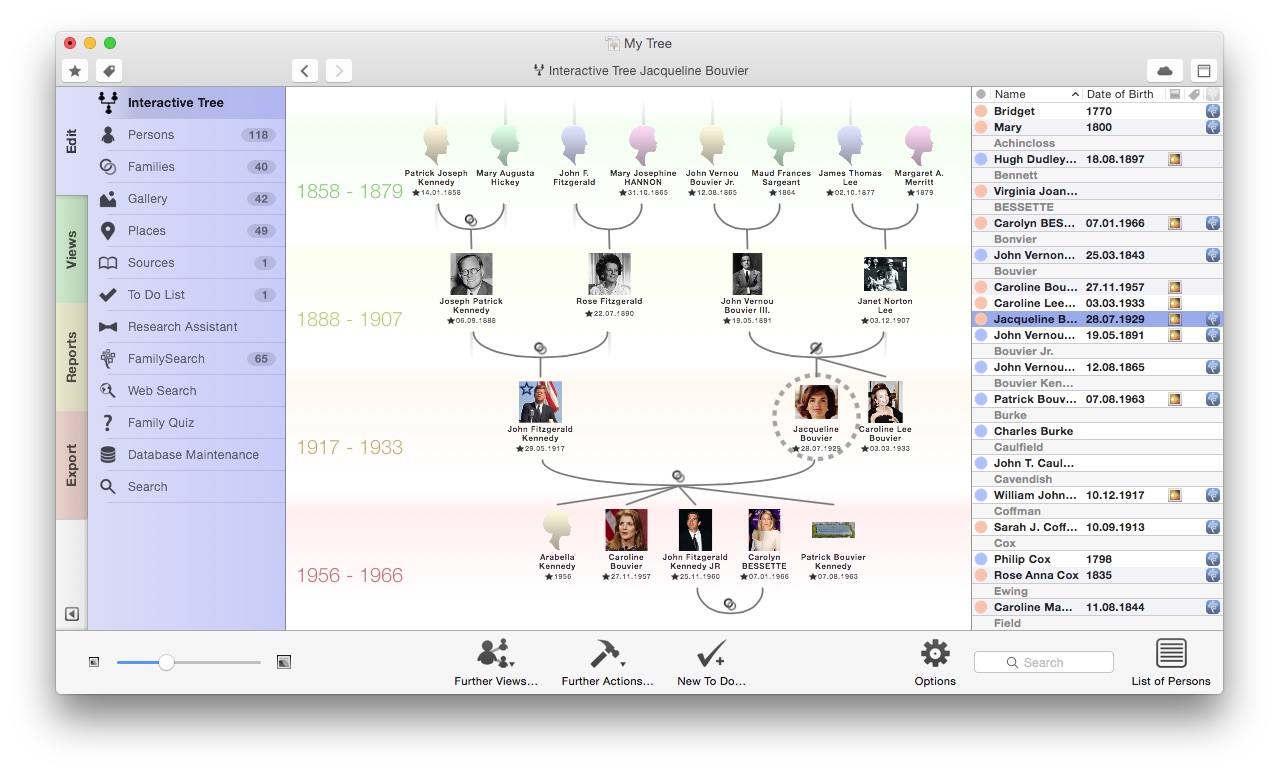Click the back navigation arrow

(x=305, y=70)
